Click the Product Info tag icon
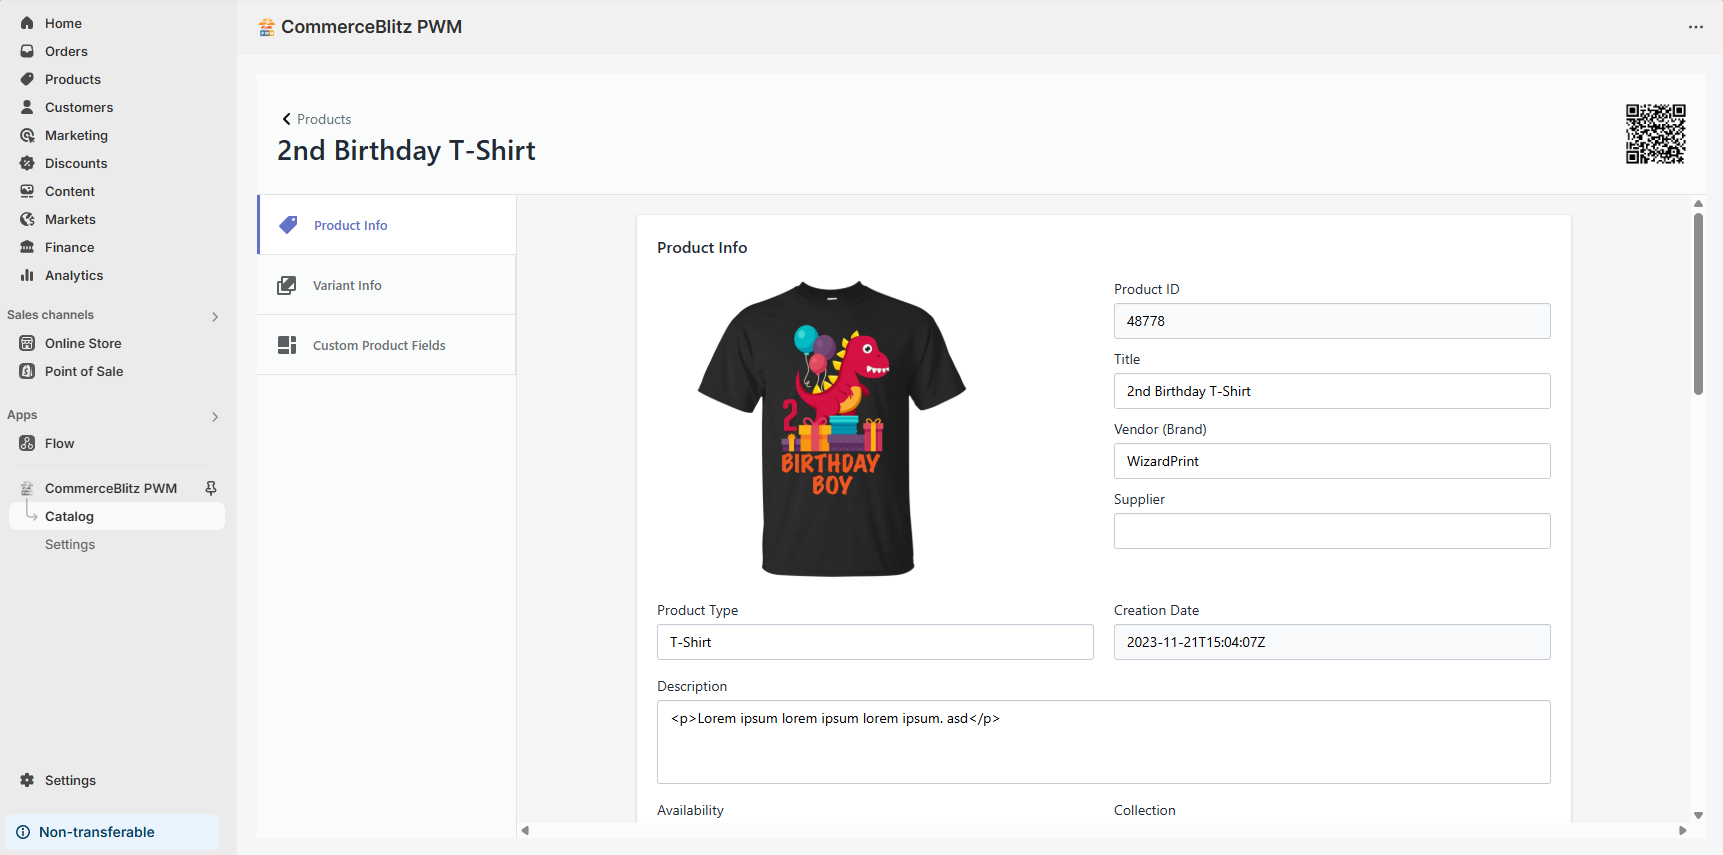1723x855 pixels. point(288,225)
